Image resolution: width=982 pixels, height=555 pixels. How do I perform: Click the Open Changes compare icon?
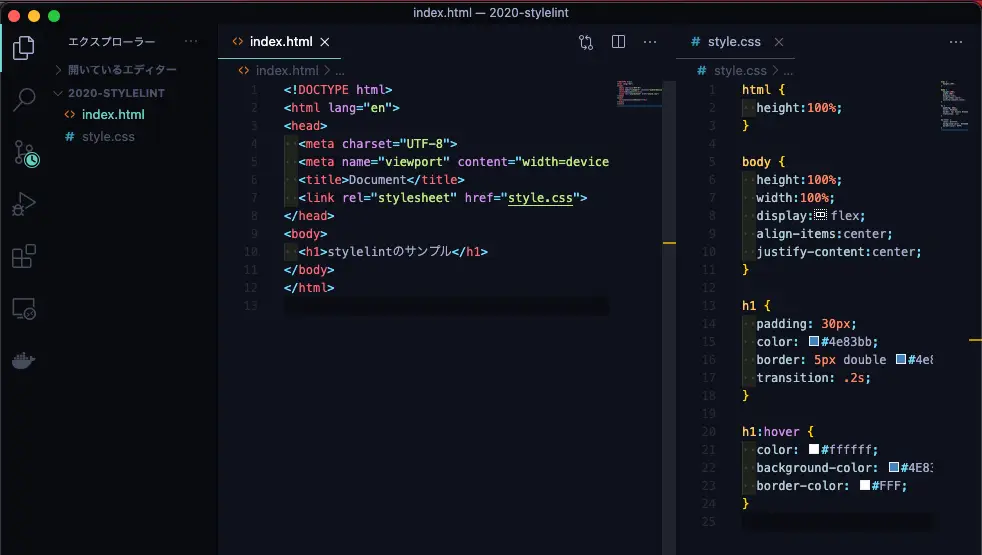pos(586,42)
